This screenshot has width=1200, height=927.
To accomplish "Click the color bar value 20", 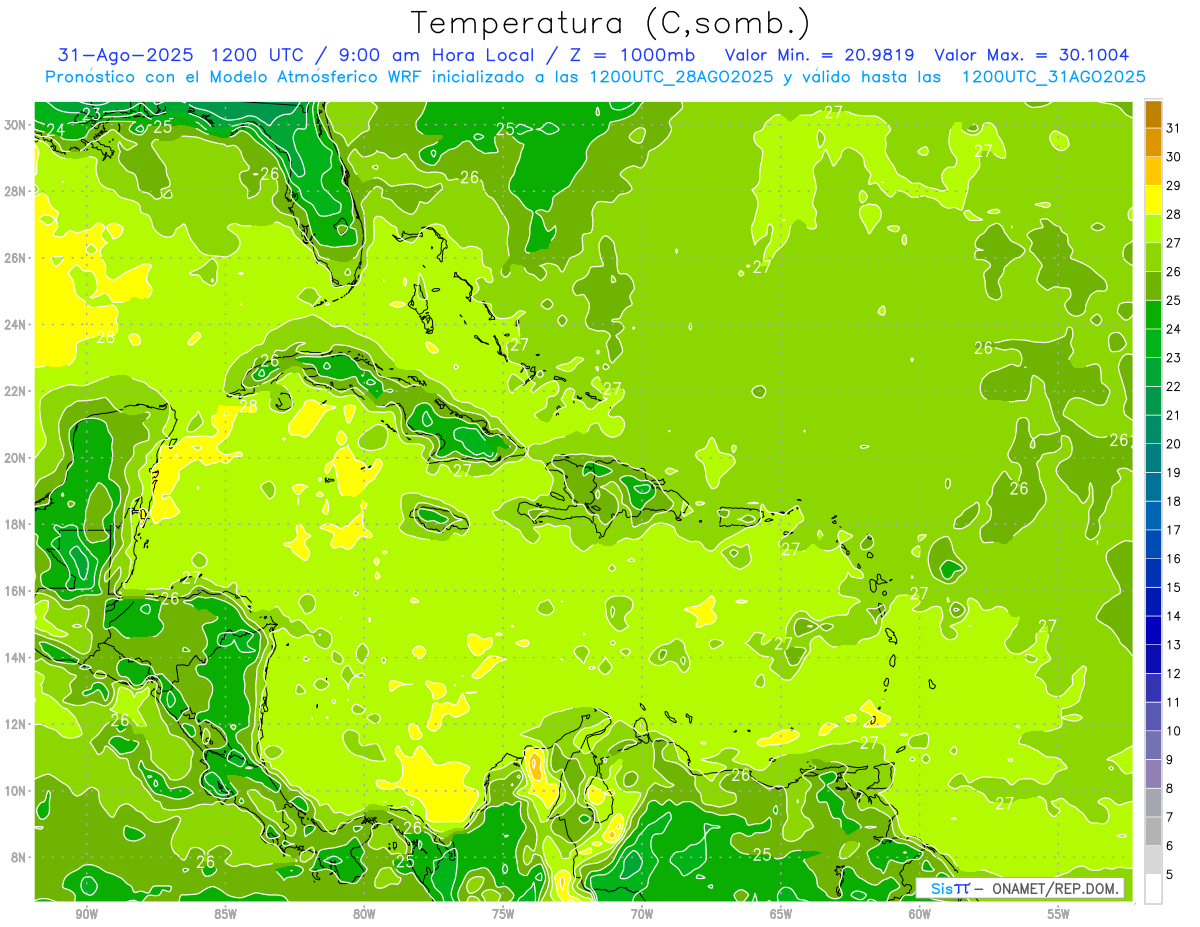I will pos(1174,443).
